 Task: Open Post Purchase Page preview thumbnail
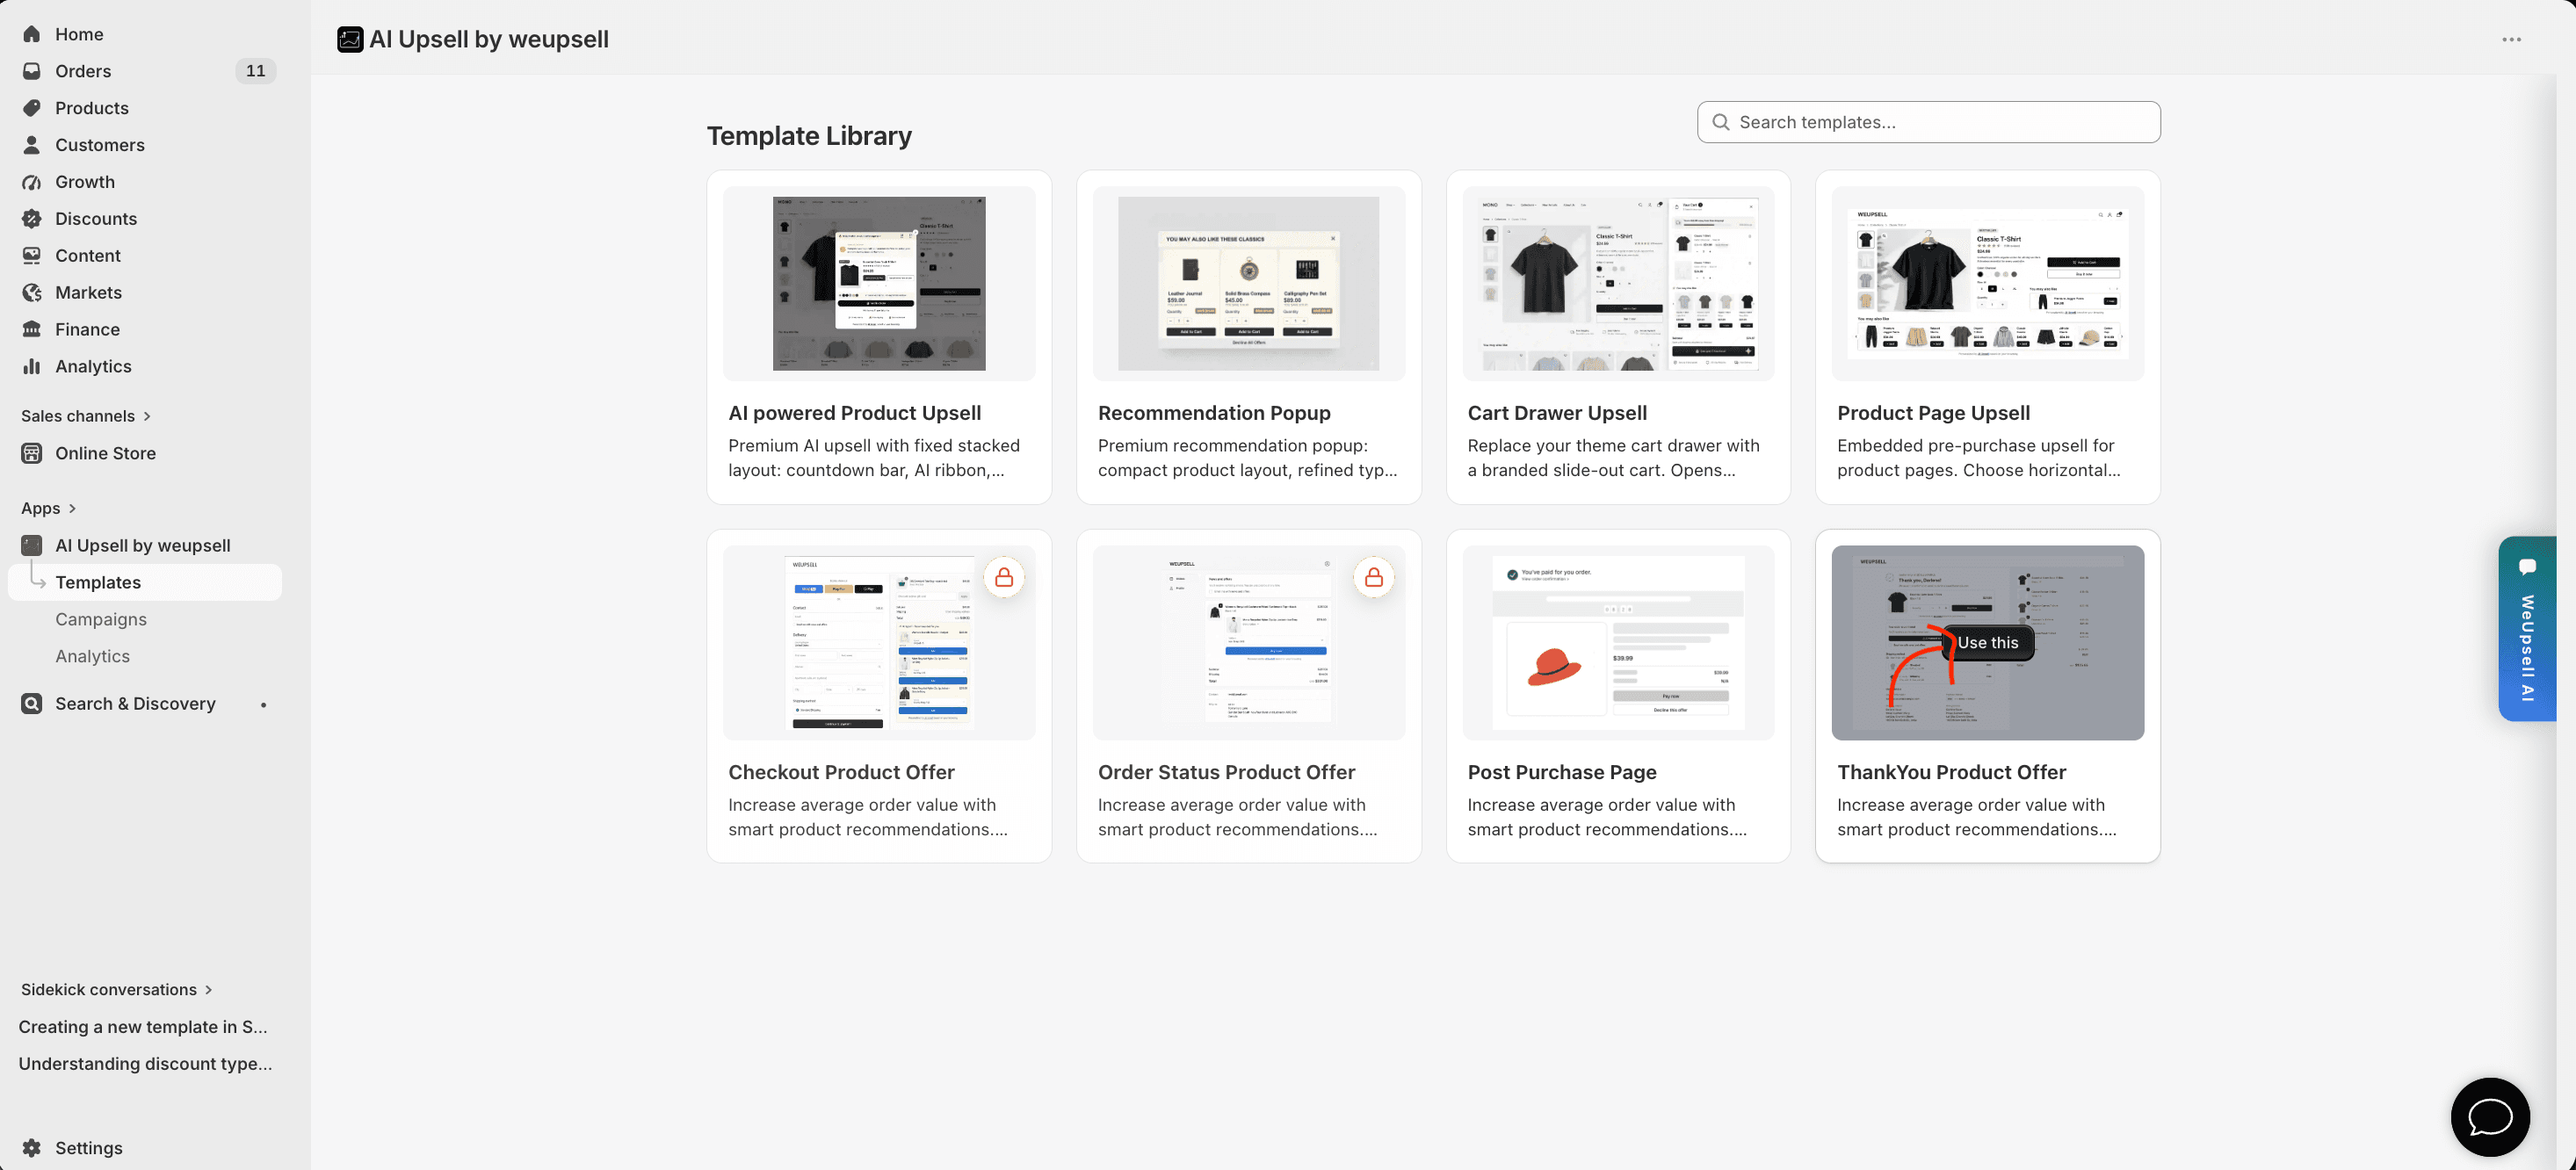[x=1618, y=643]
